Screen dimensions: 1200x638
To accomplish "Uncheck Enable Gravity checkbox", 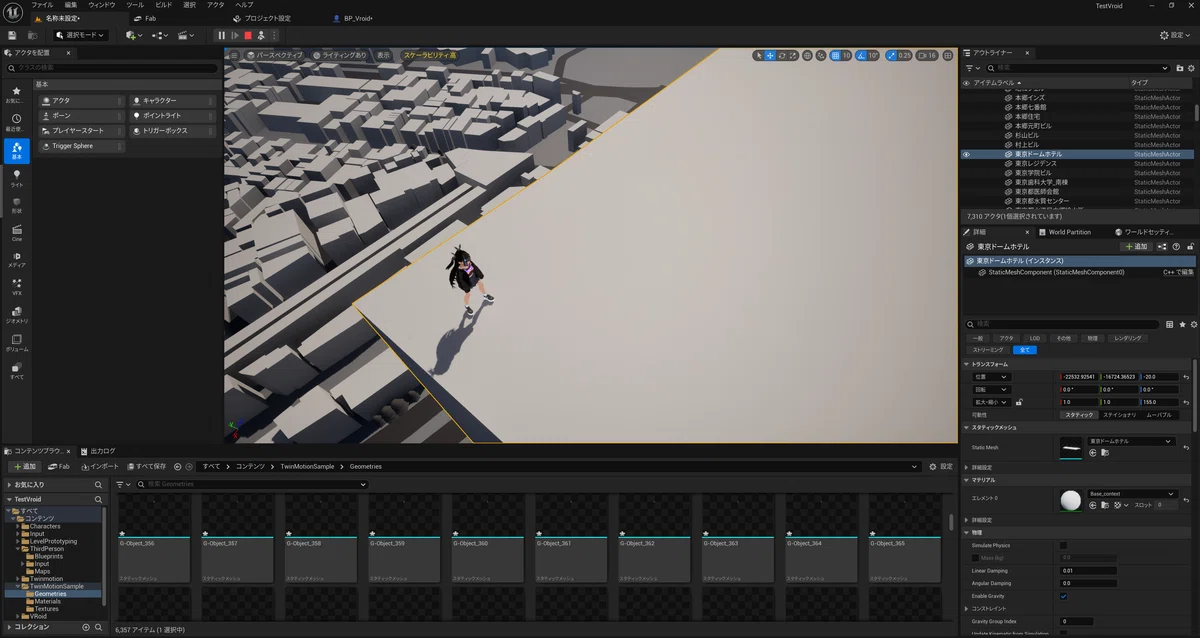I will coord(1063,596).
